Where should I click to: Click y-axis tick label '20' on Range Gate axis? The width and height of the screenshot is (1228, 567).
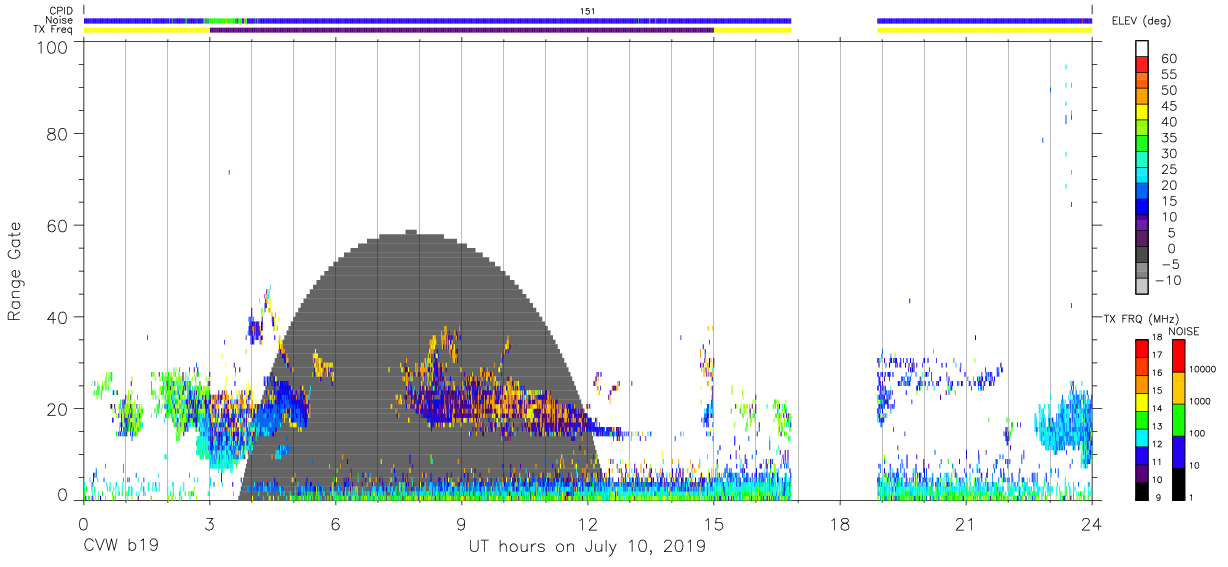[59, 408]
